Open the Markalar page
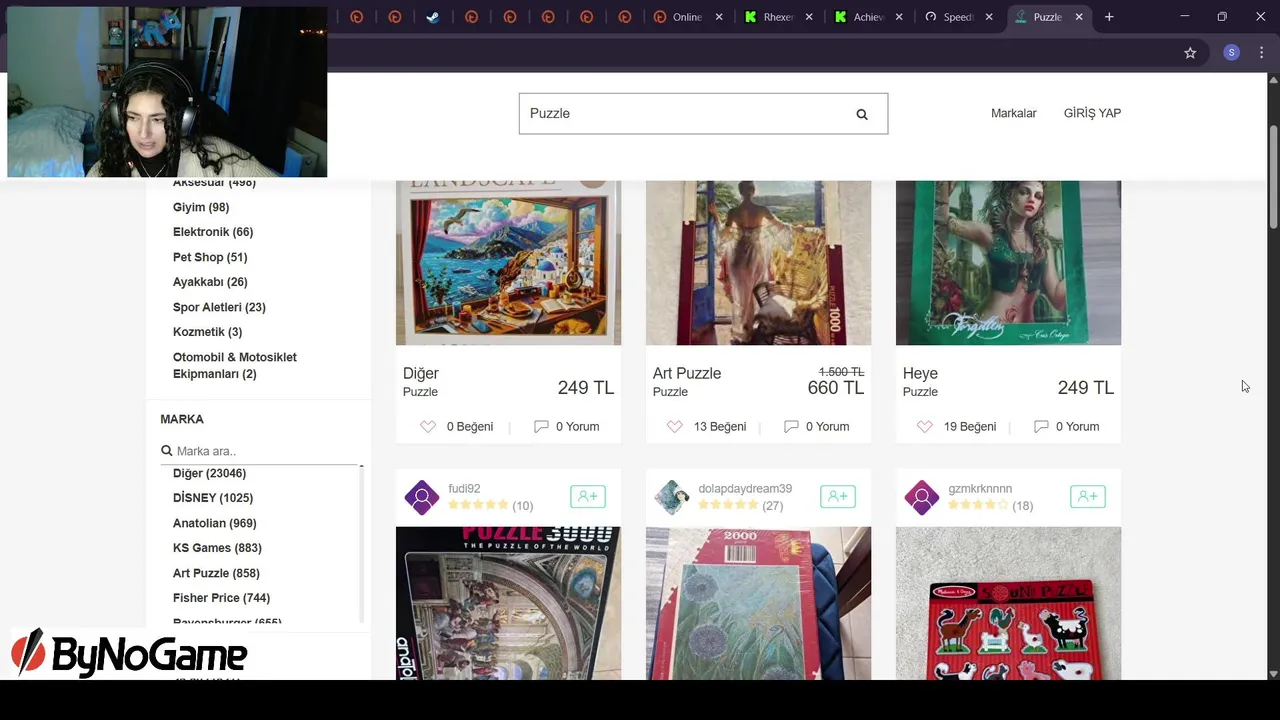Image resolution: width=1280 pixels, height=720 pixels. [1013, 113]
